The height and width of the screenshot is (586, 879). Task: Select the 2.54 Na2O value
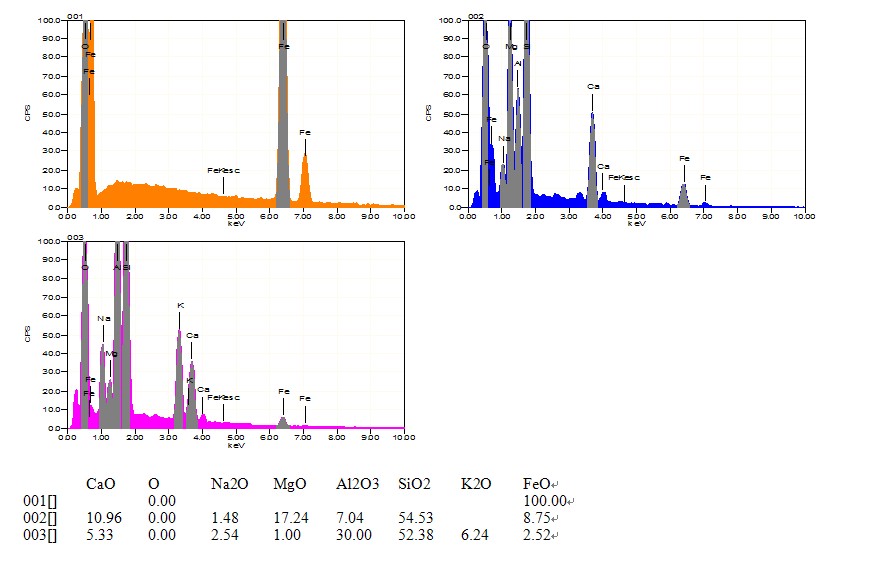[225, 535]
